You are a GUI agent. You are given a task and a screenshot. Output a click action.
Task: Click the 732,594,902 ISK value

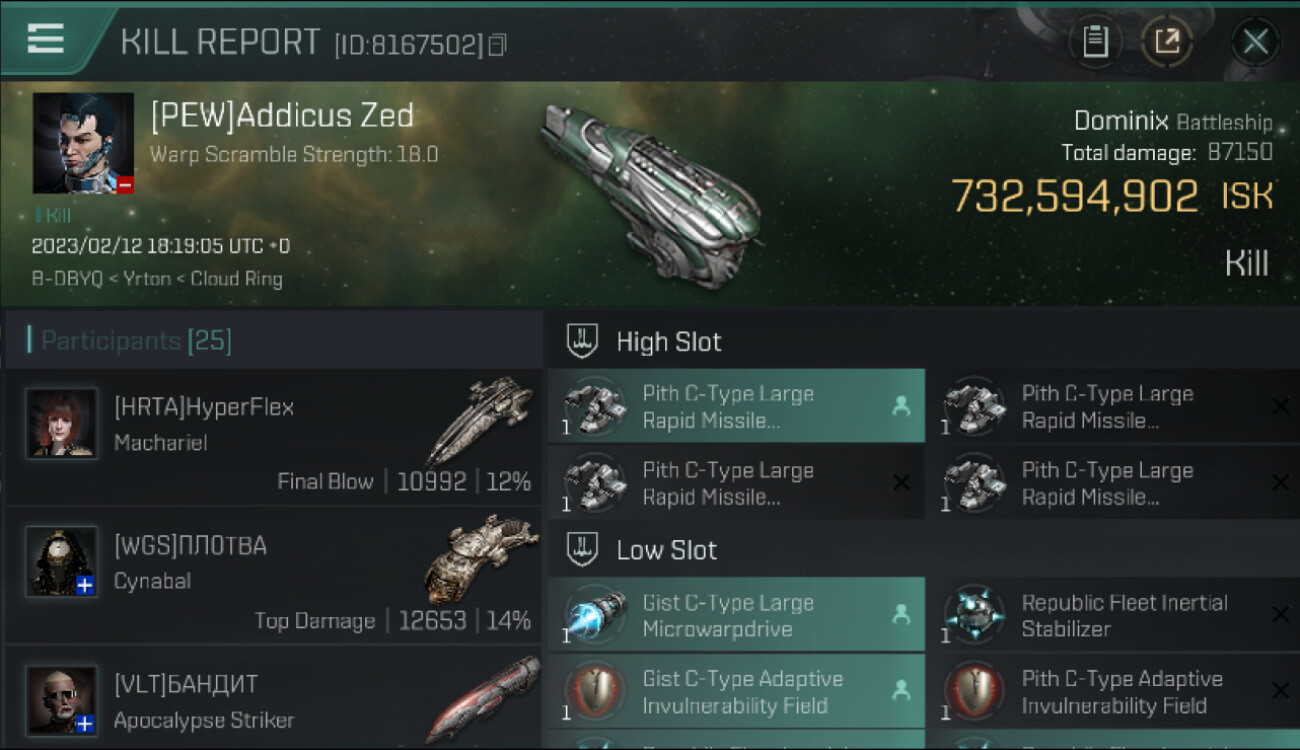click(x=1073, y=197)
